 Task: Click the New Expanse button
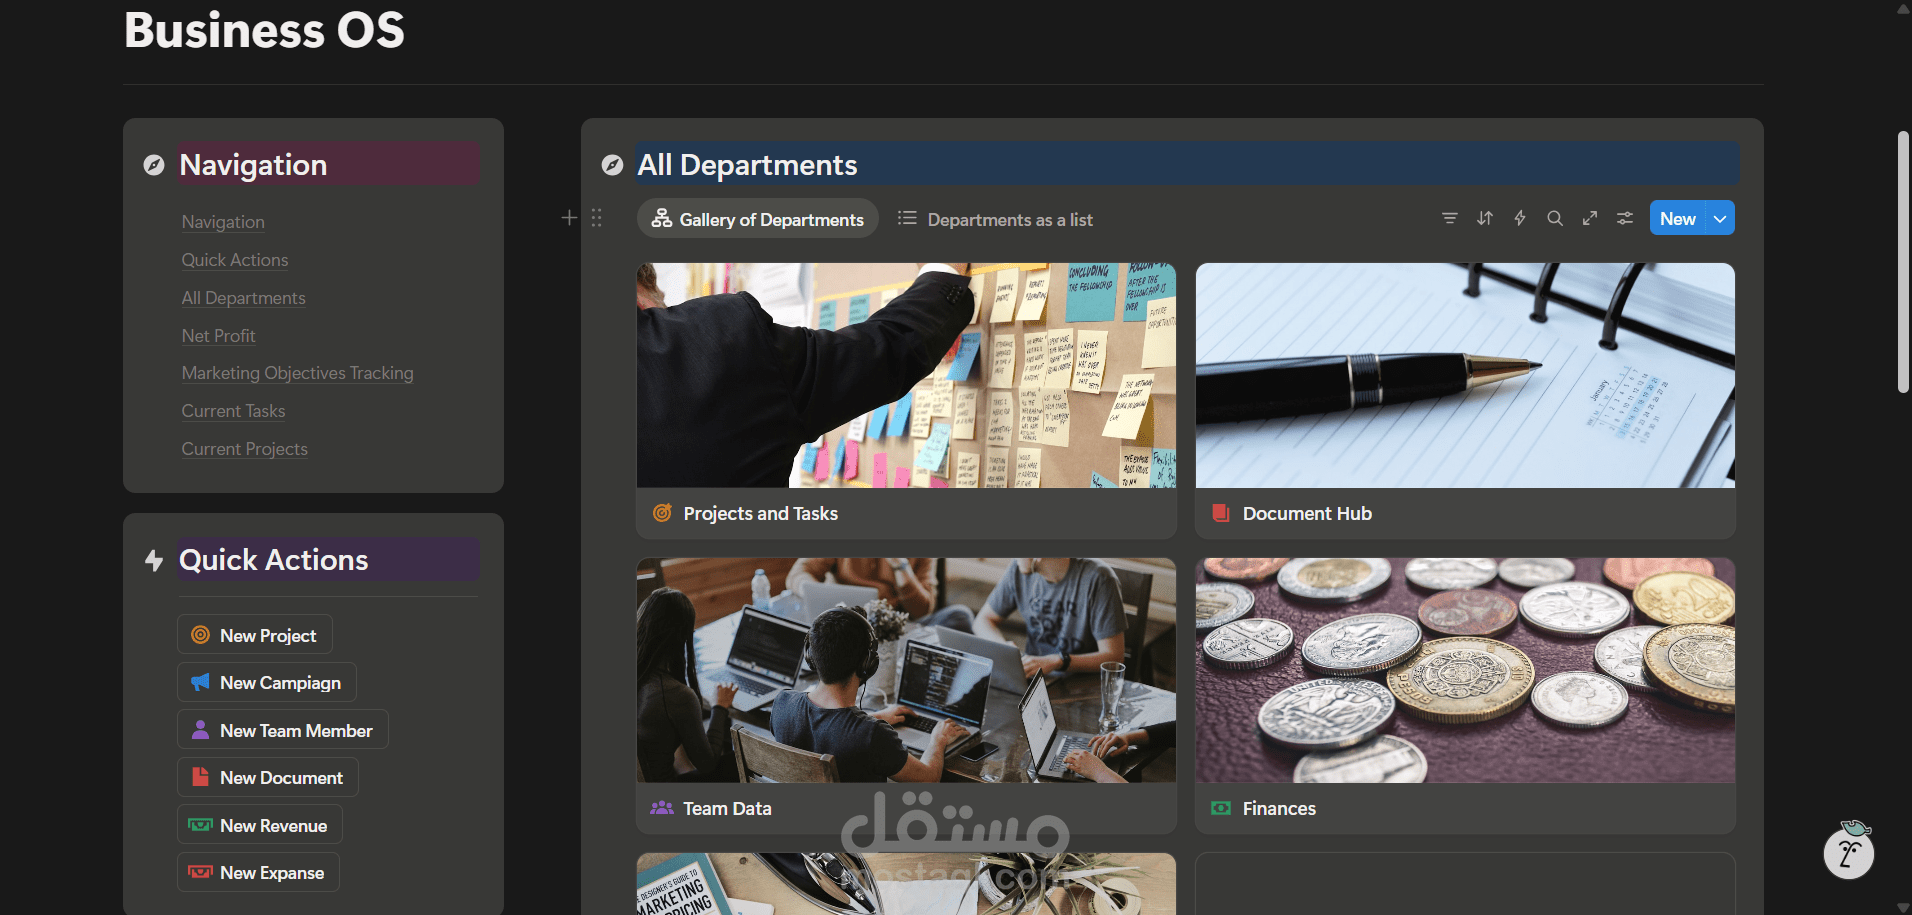click(258, 872)
